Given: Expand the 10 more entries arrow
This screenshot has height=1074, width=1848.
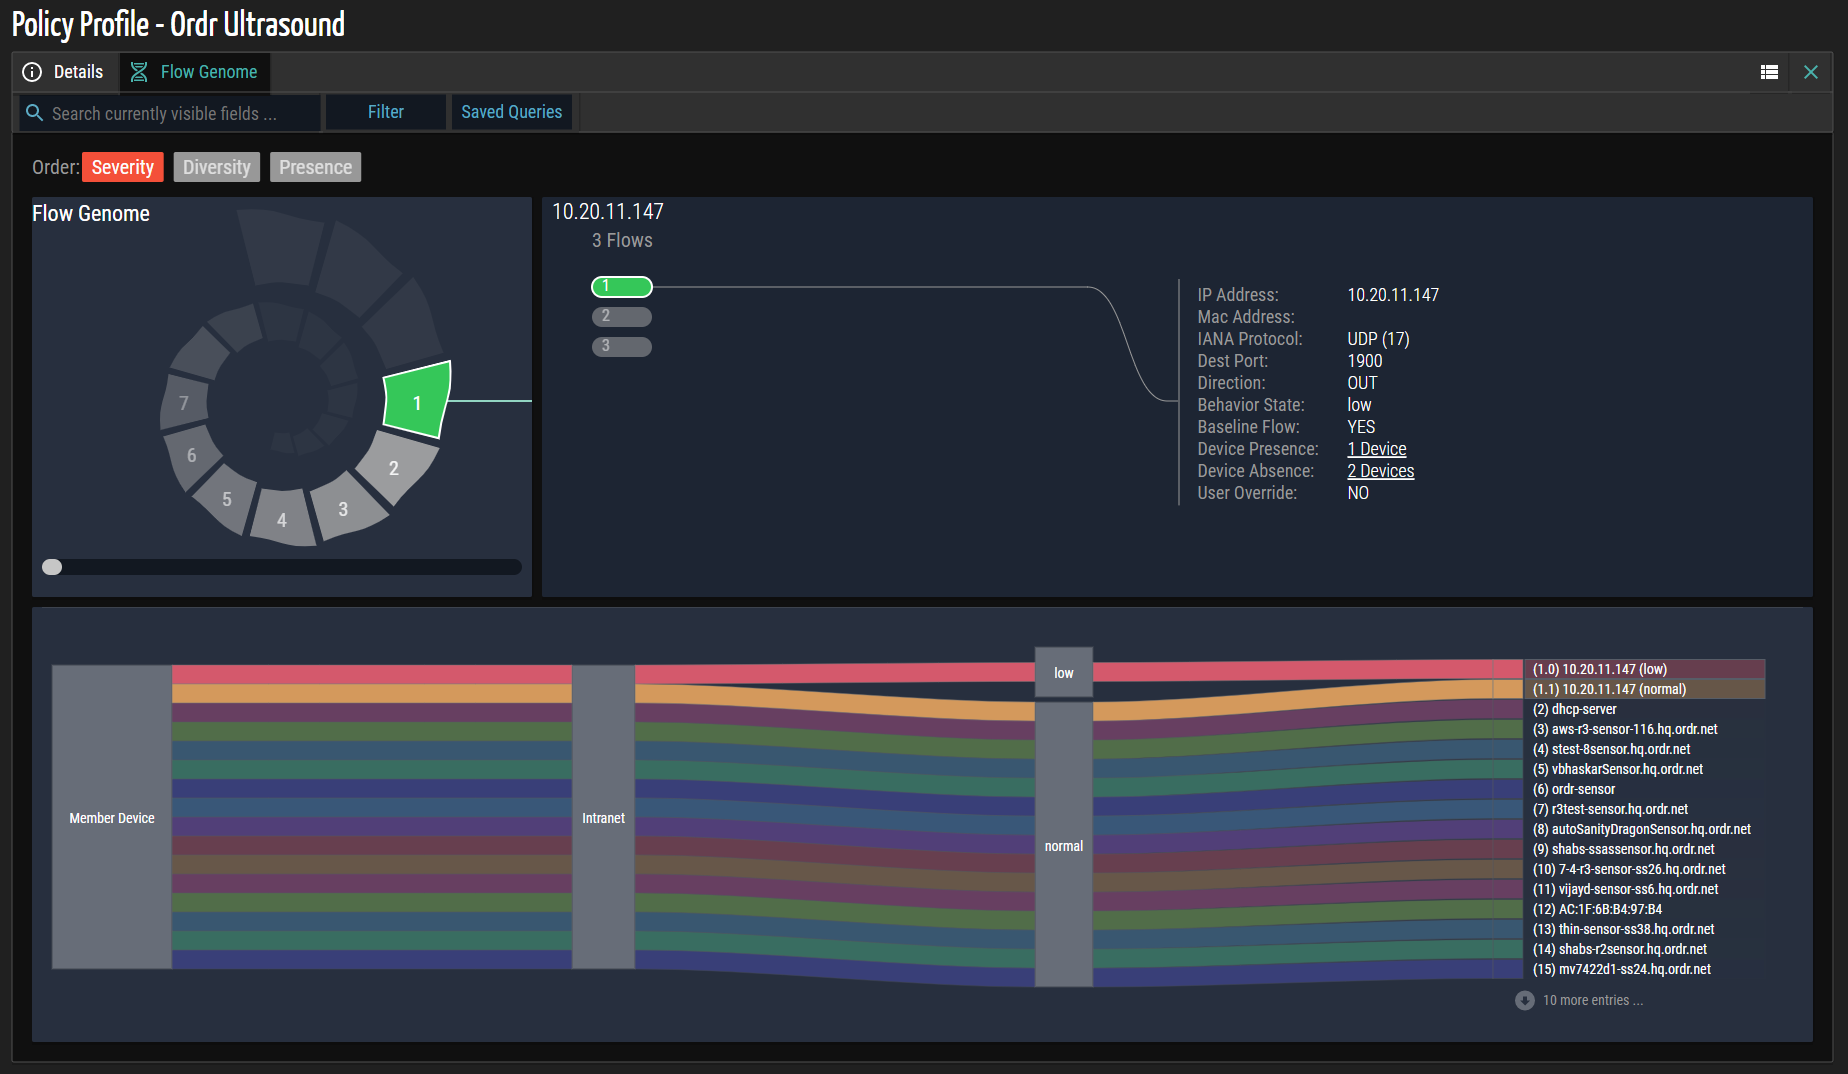Looking at the screenshot, I should 1524,1000.
